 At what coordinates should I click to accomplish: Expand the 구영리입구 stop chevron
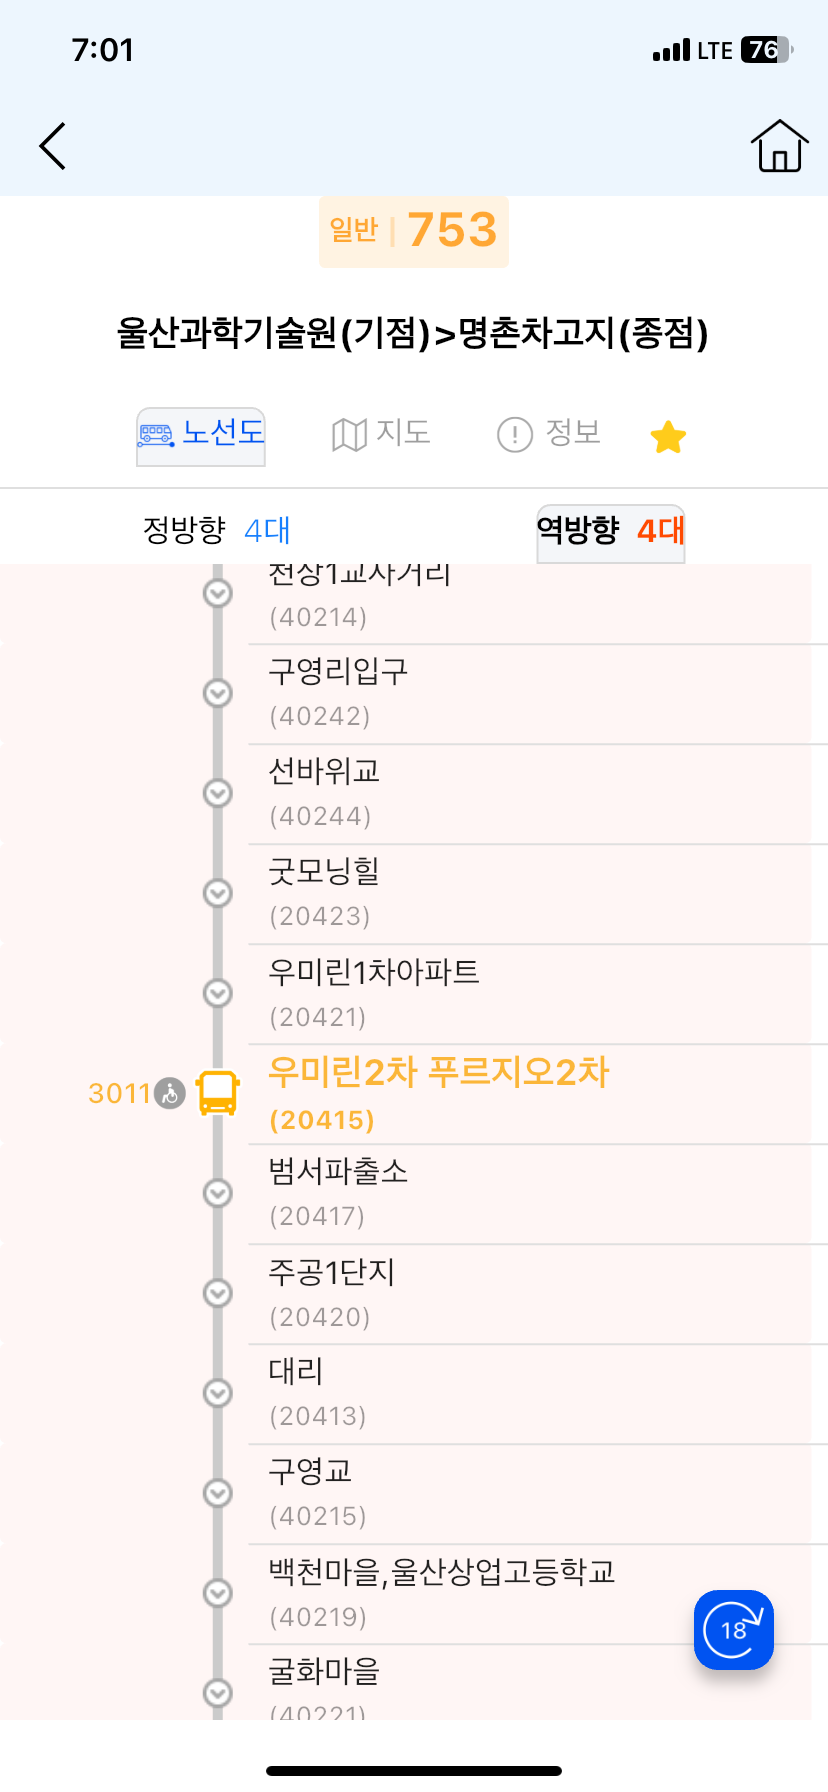coord(218,693)
